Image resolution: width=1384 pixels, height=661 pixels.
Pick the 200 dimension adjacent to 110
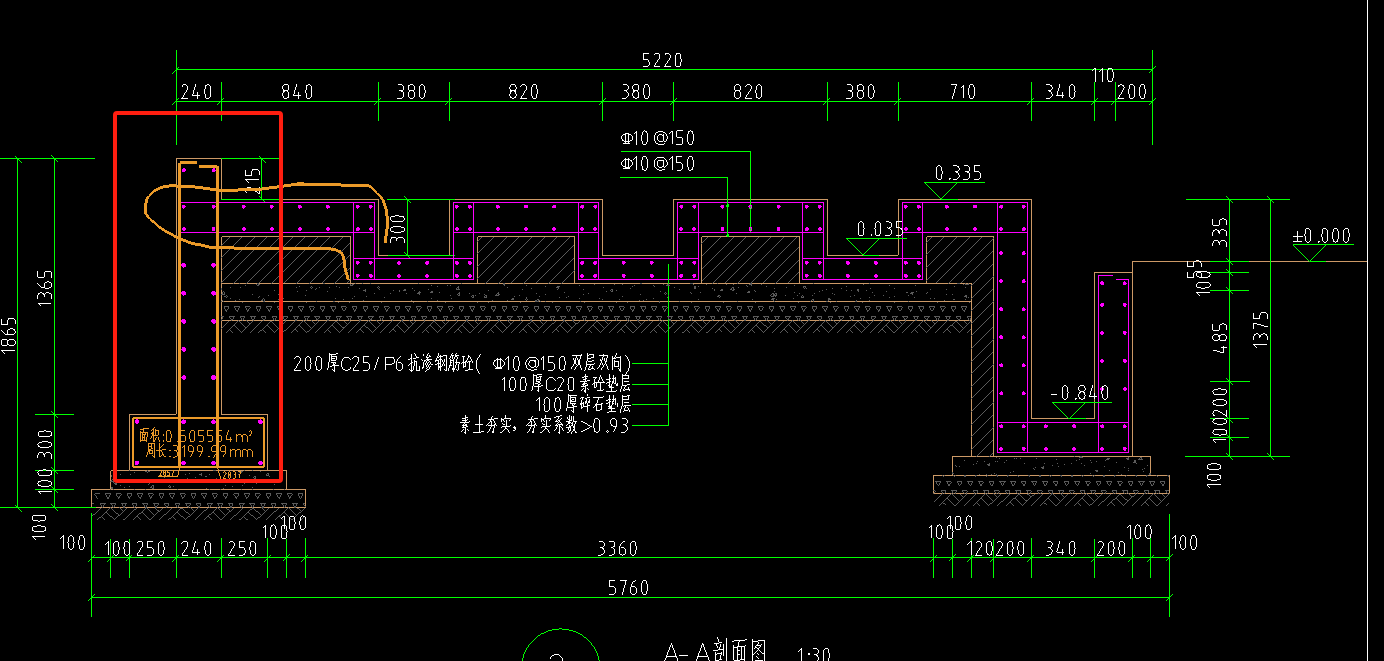[1132, 92]
